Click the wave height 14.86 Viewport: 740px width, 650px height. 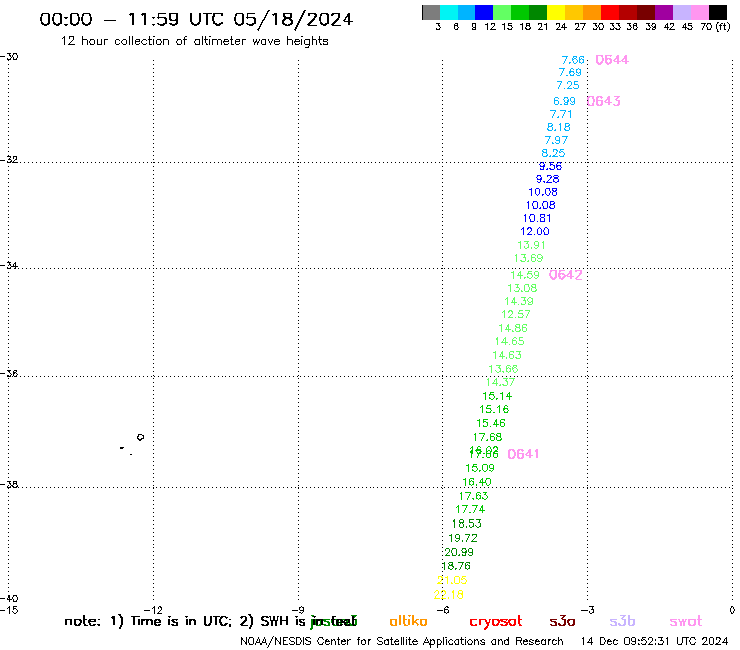513,328
